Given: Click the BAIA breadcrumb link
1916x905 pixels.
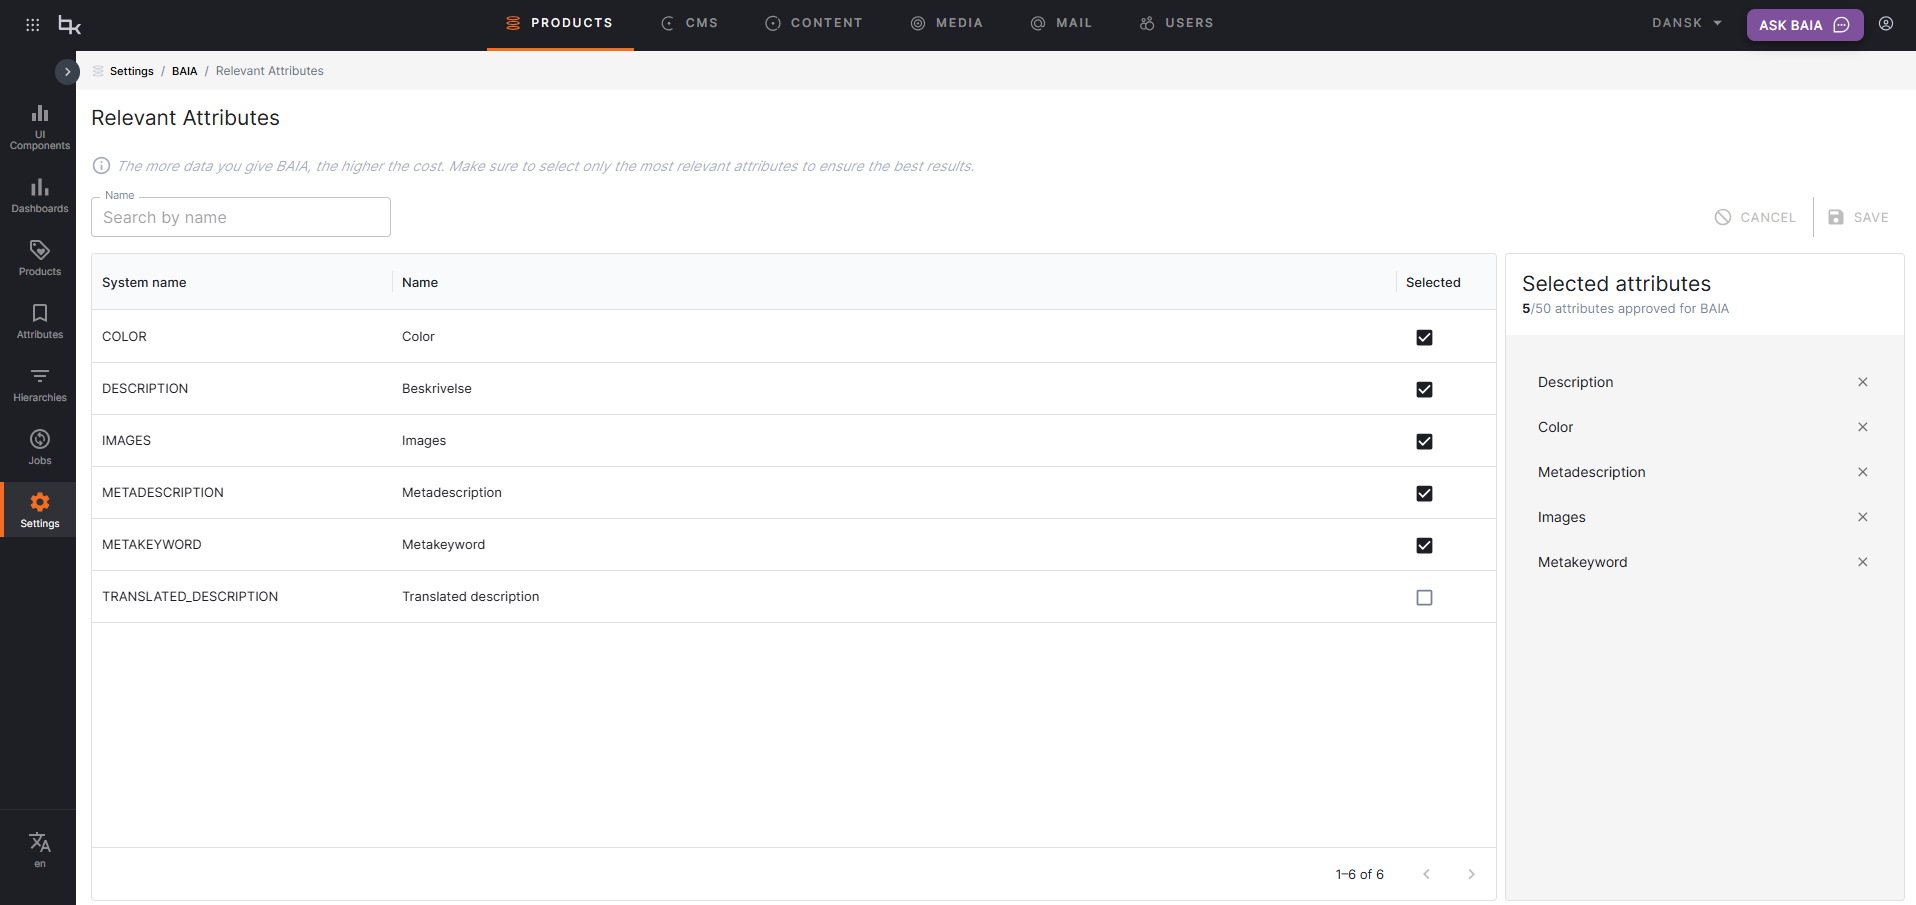Looking at the screenshot, I should click(x=184, y=71).
